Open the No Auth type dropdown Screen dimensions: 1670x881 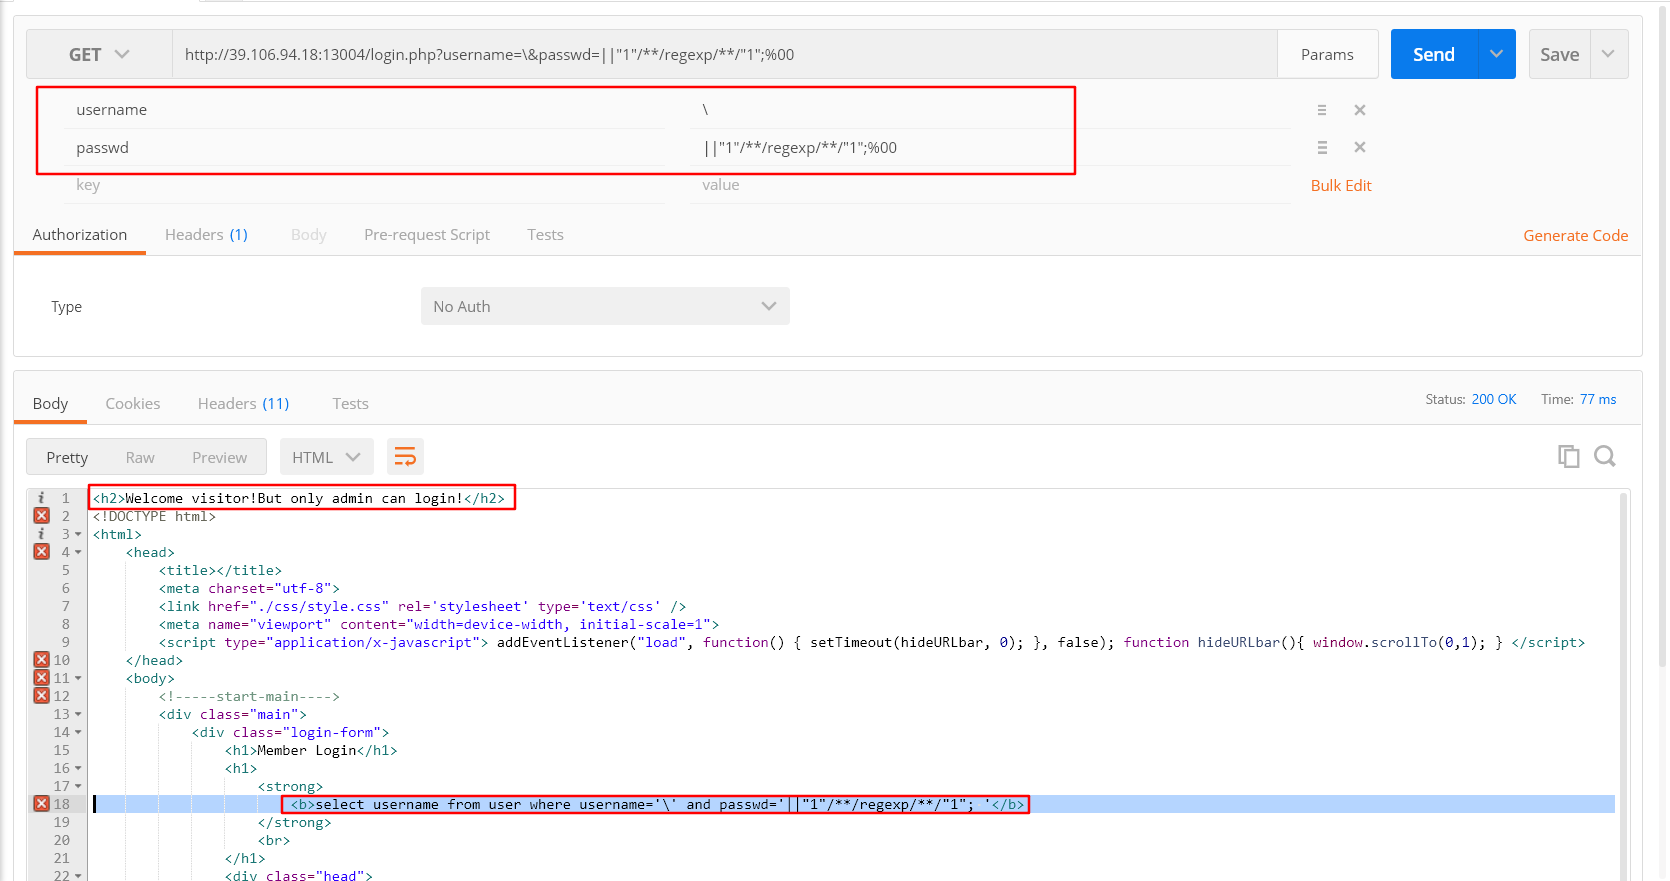coord(605,306)
